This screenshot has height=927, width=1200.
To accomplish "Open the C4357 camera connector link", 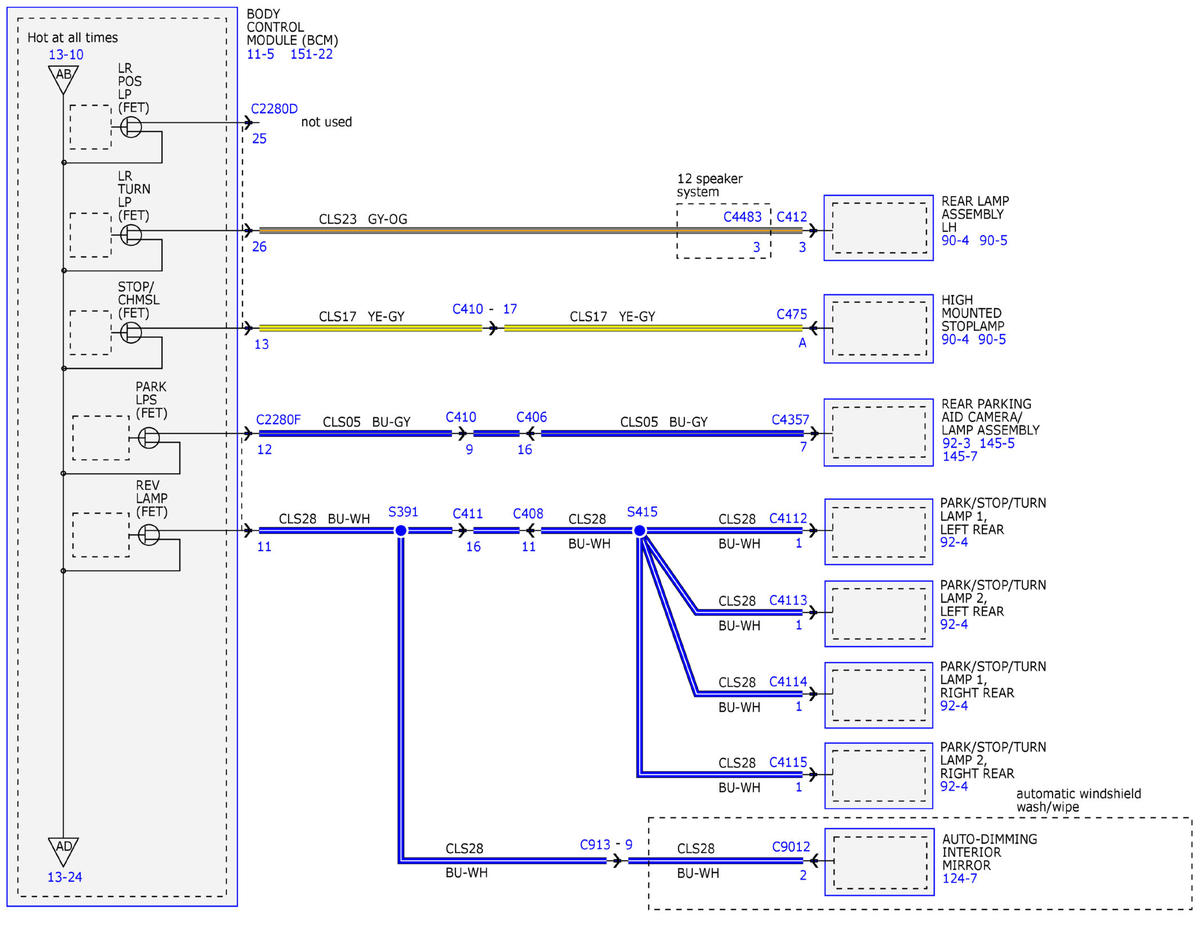I will [x=789, y=420].
